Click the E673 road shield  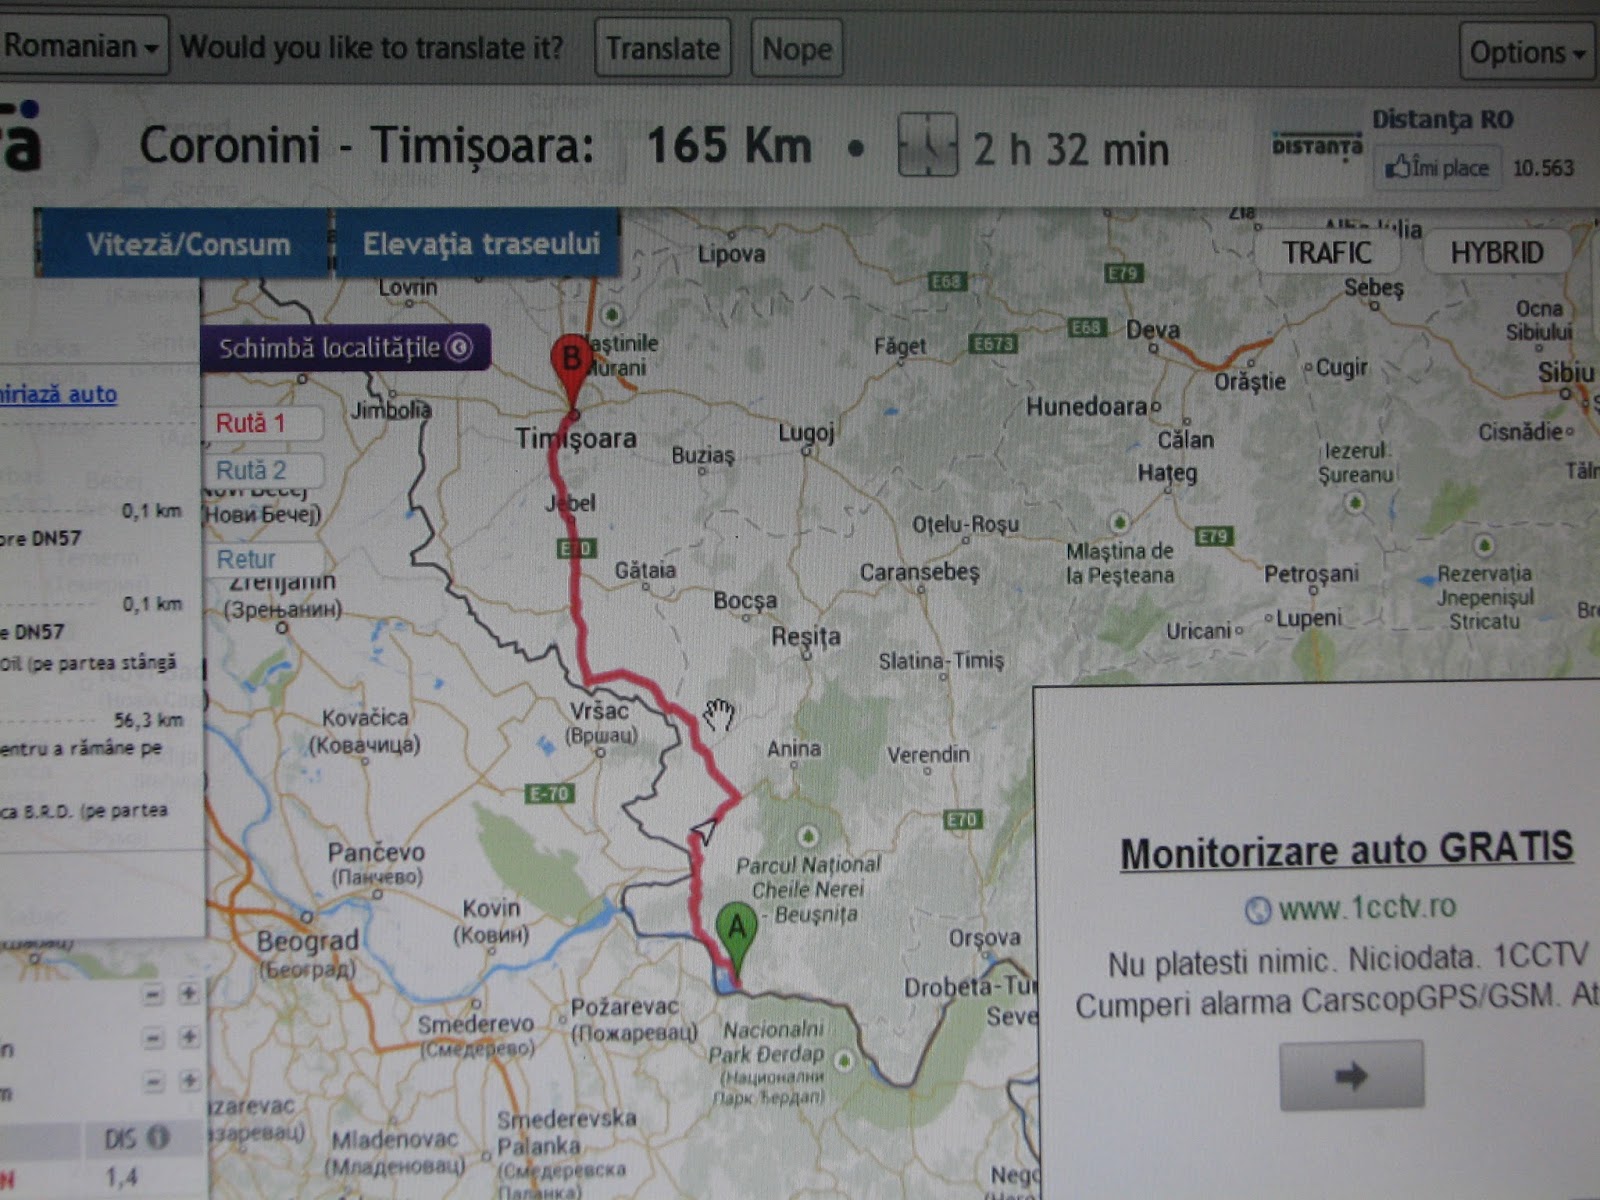coord(993,344)
